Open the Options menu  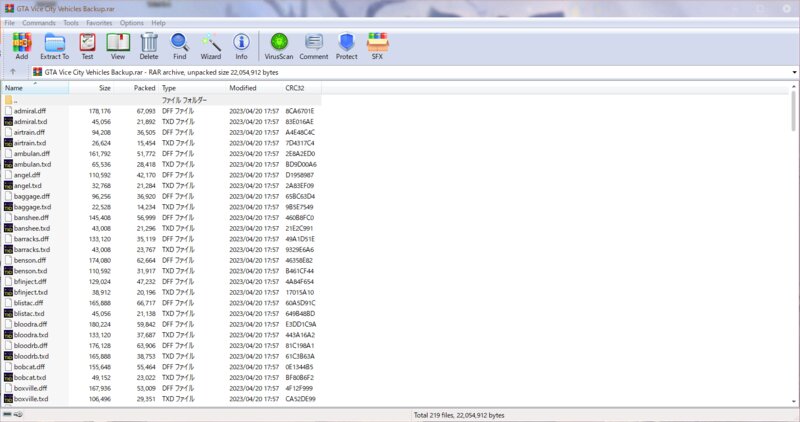click(132, 23)
